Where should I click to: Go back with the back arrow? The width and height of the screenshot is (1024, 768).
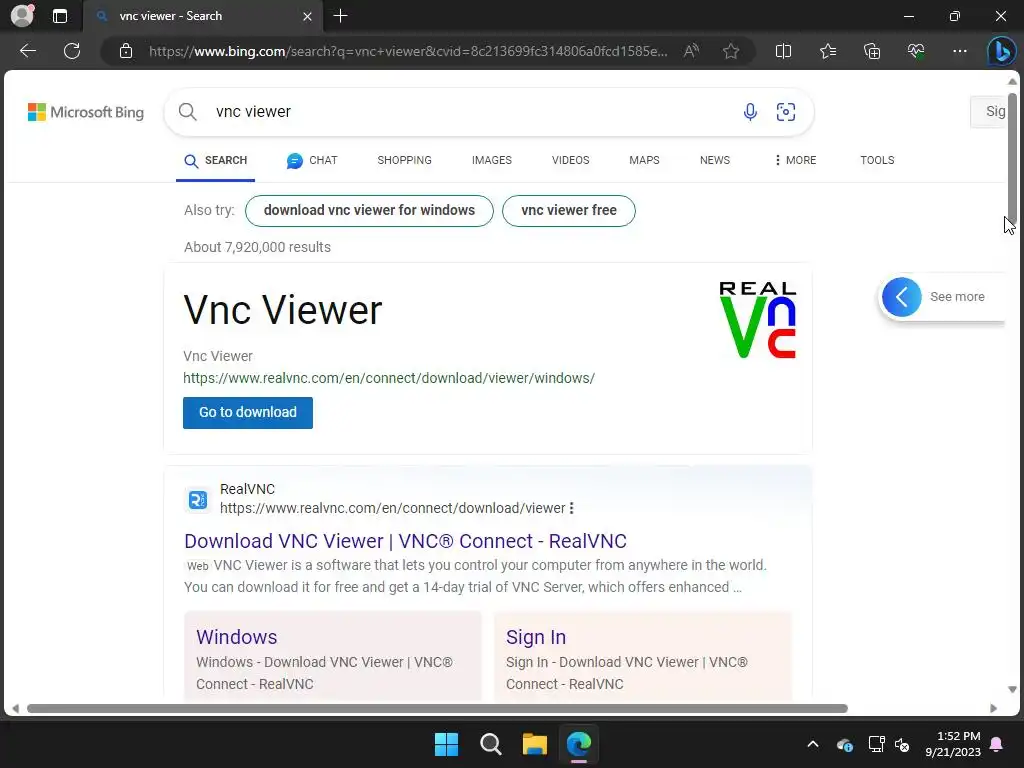28,51
